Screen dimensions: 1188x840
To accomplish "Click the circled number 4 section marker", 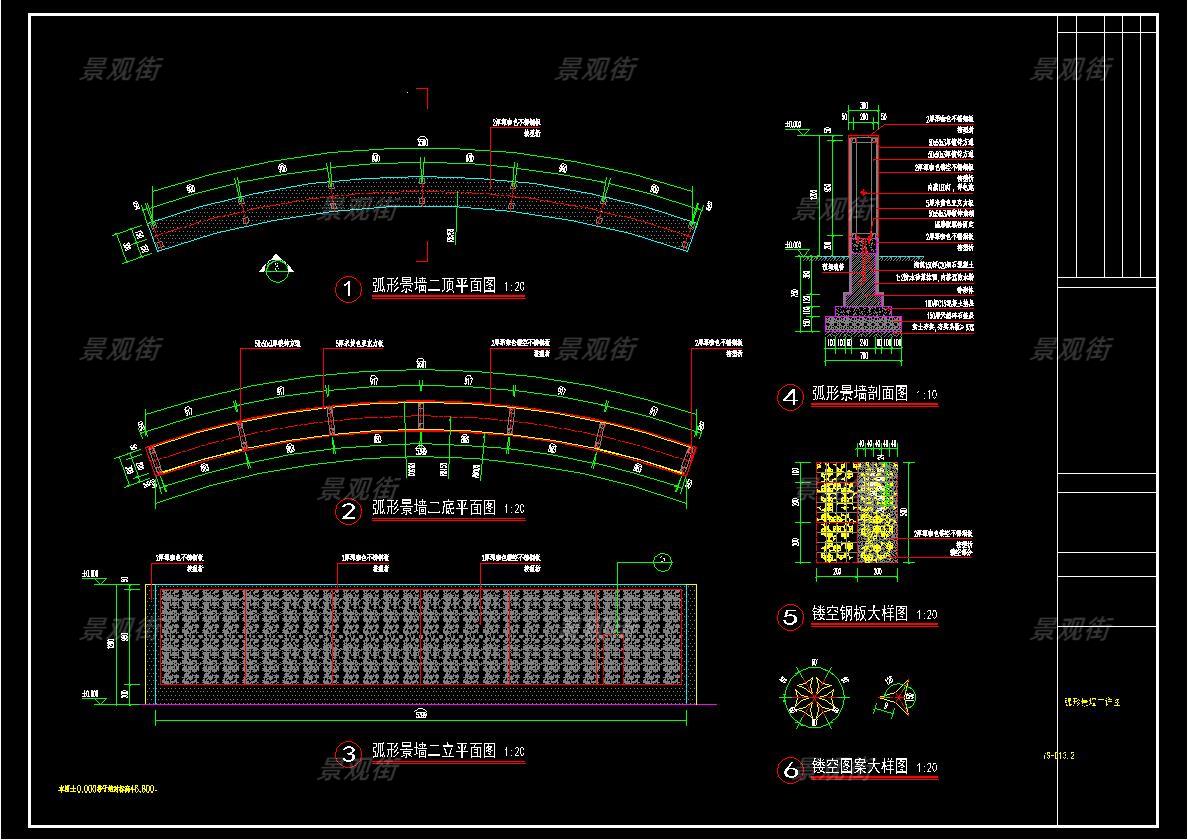I will coord(790,397).
